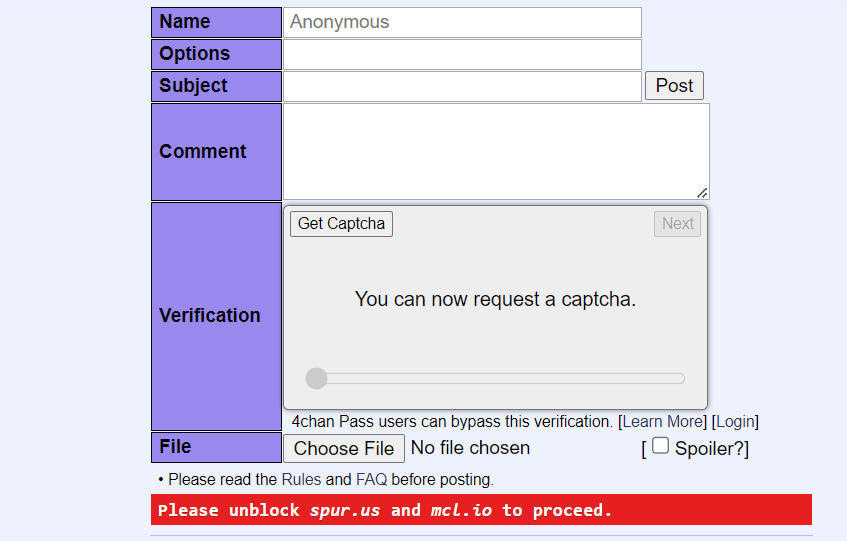
Task: Click the red unblock warning banner
Action: pos(481,510)
